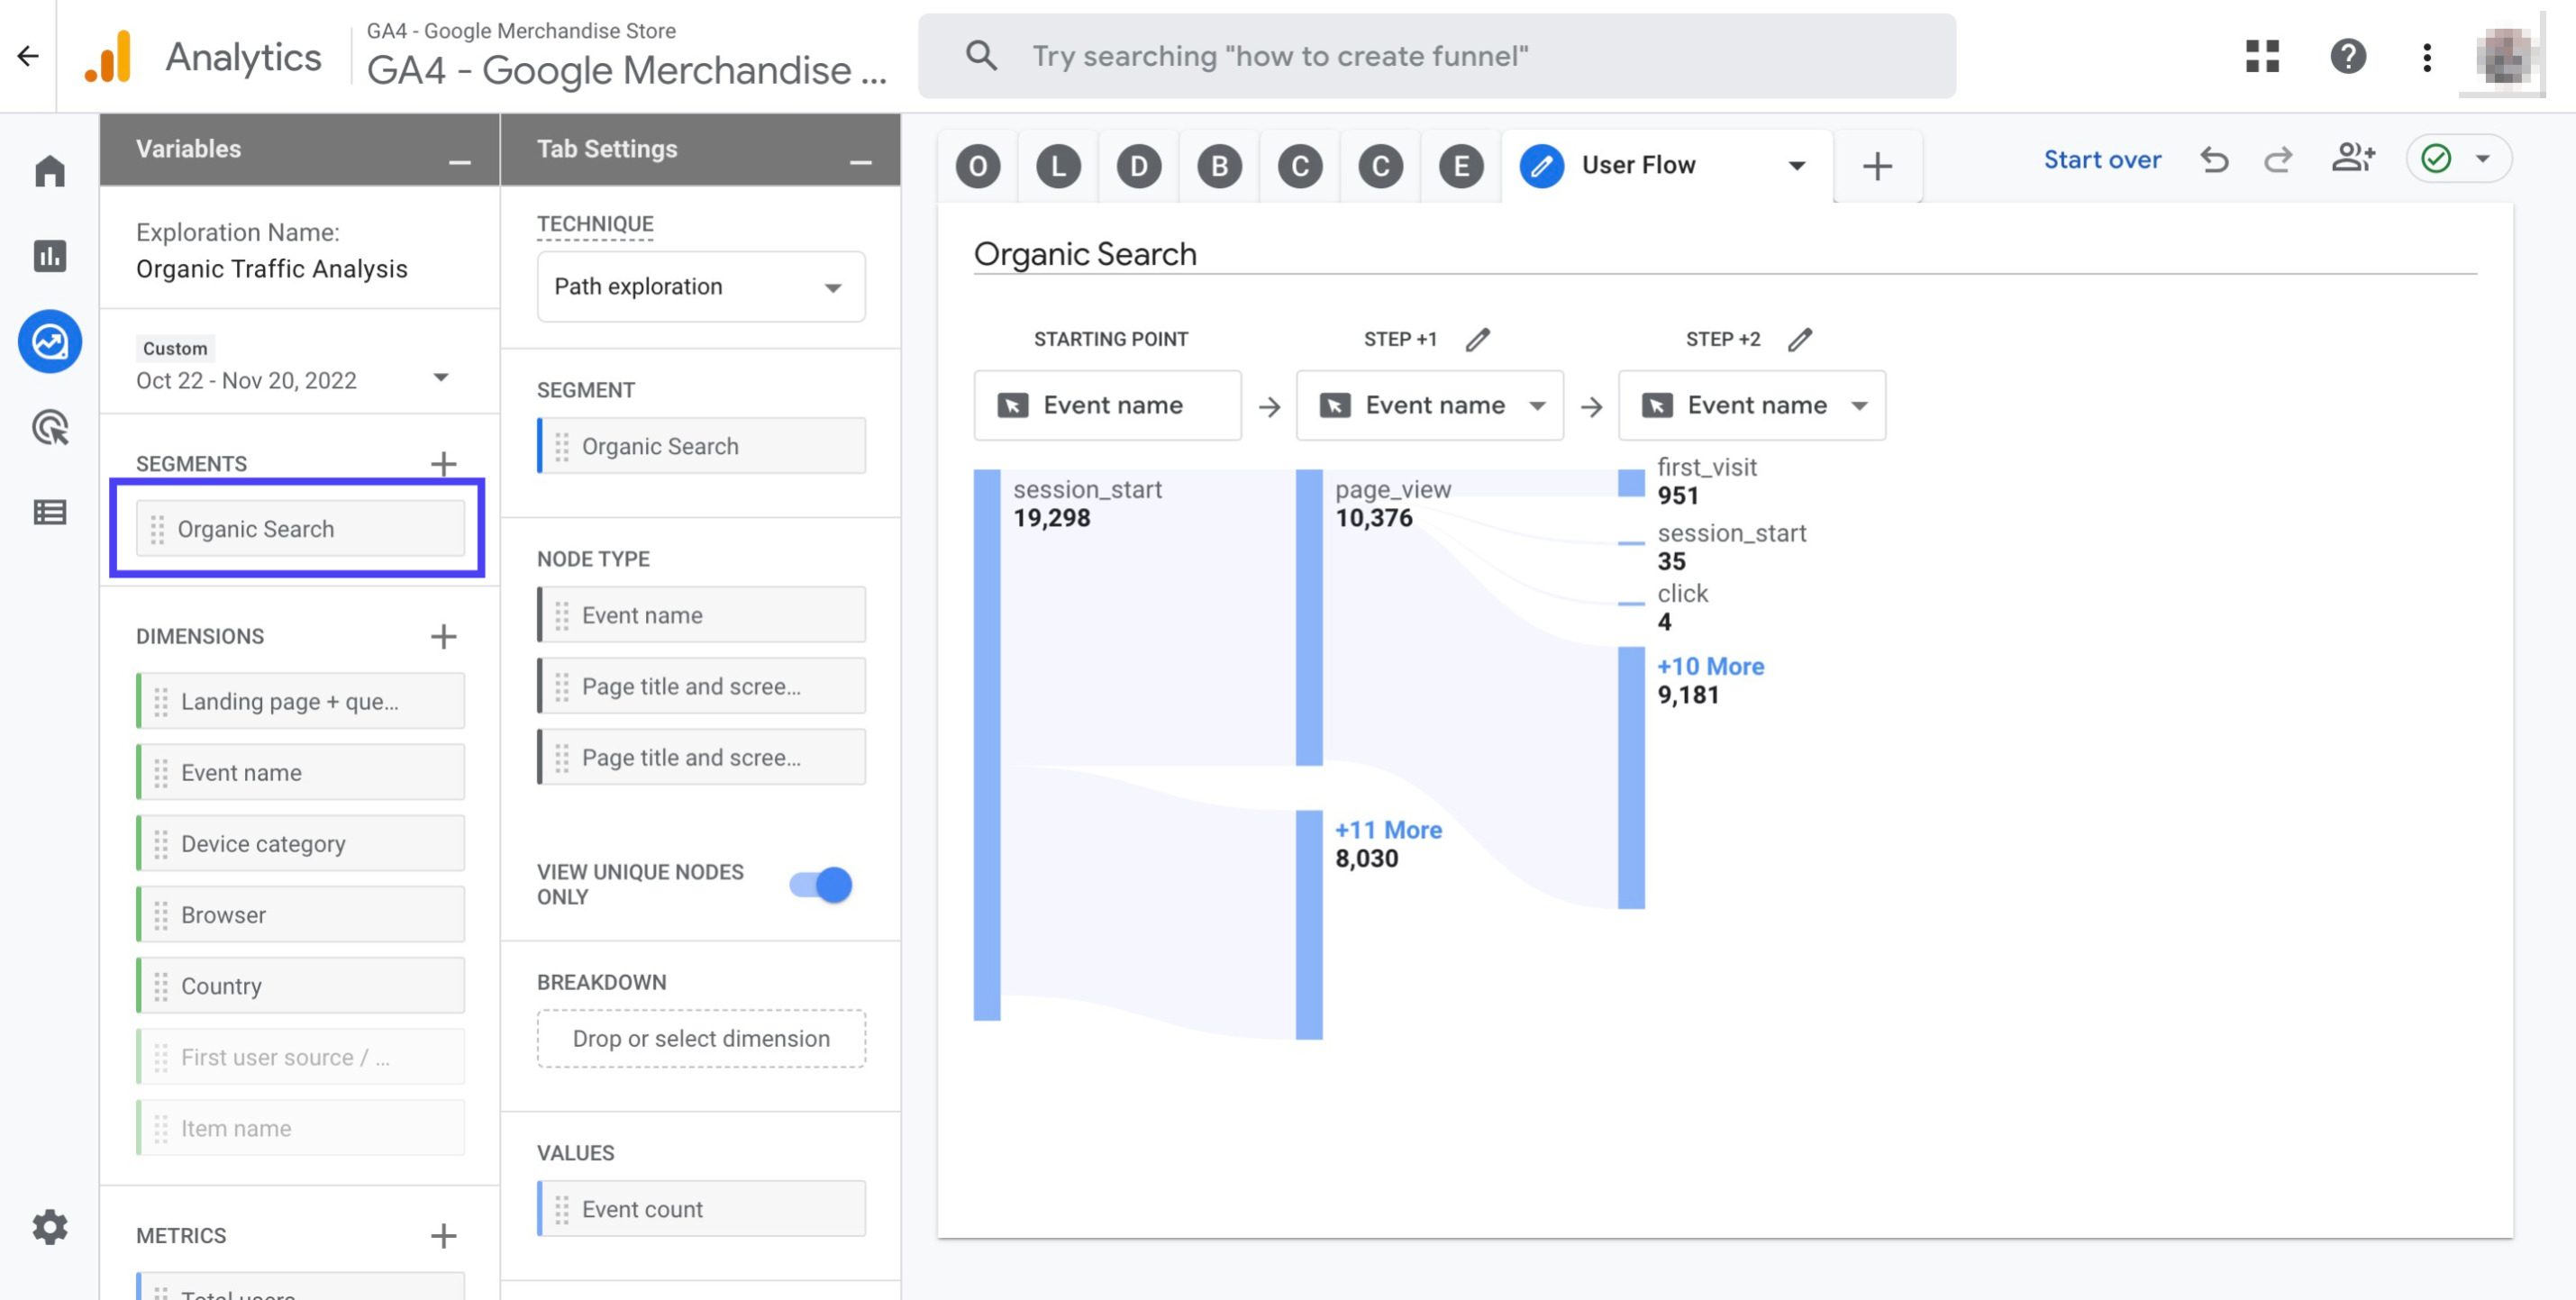The height and width of the screenshot is (1300, 2576).
Task: Click the search magnifier icon
Action: tap(981, 56)
